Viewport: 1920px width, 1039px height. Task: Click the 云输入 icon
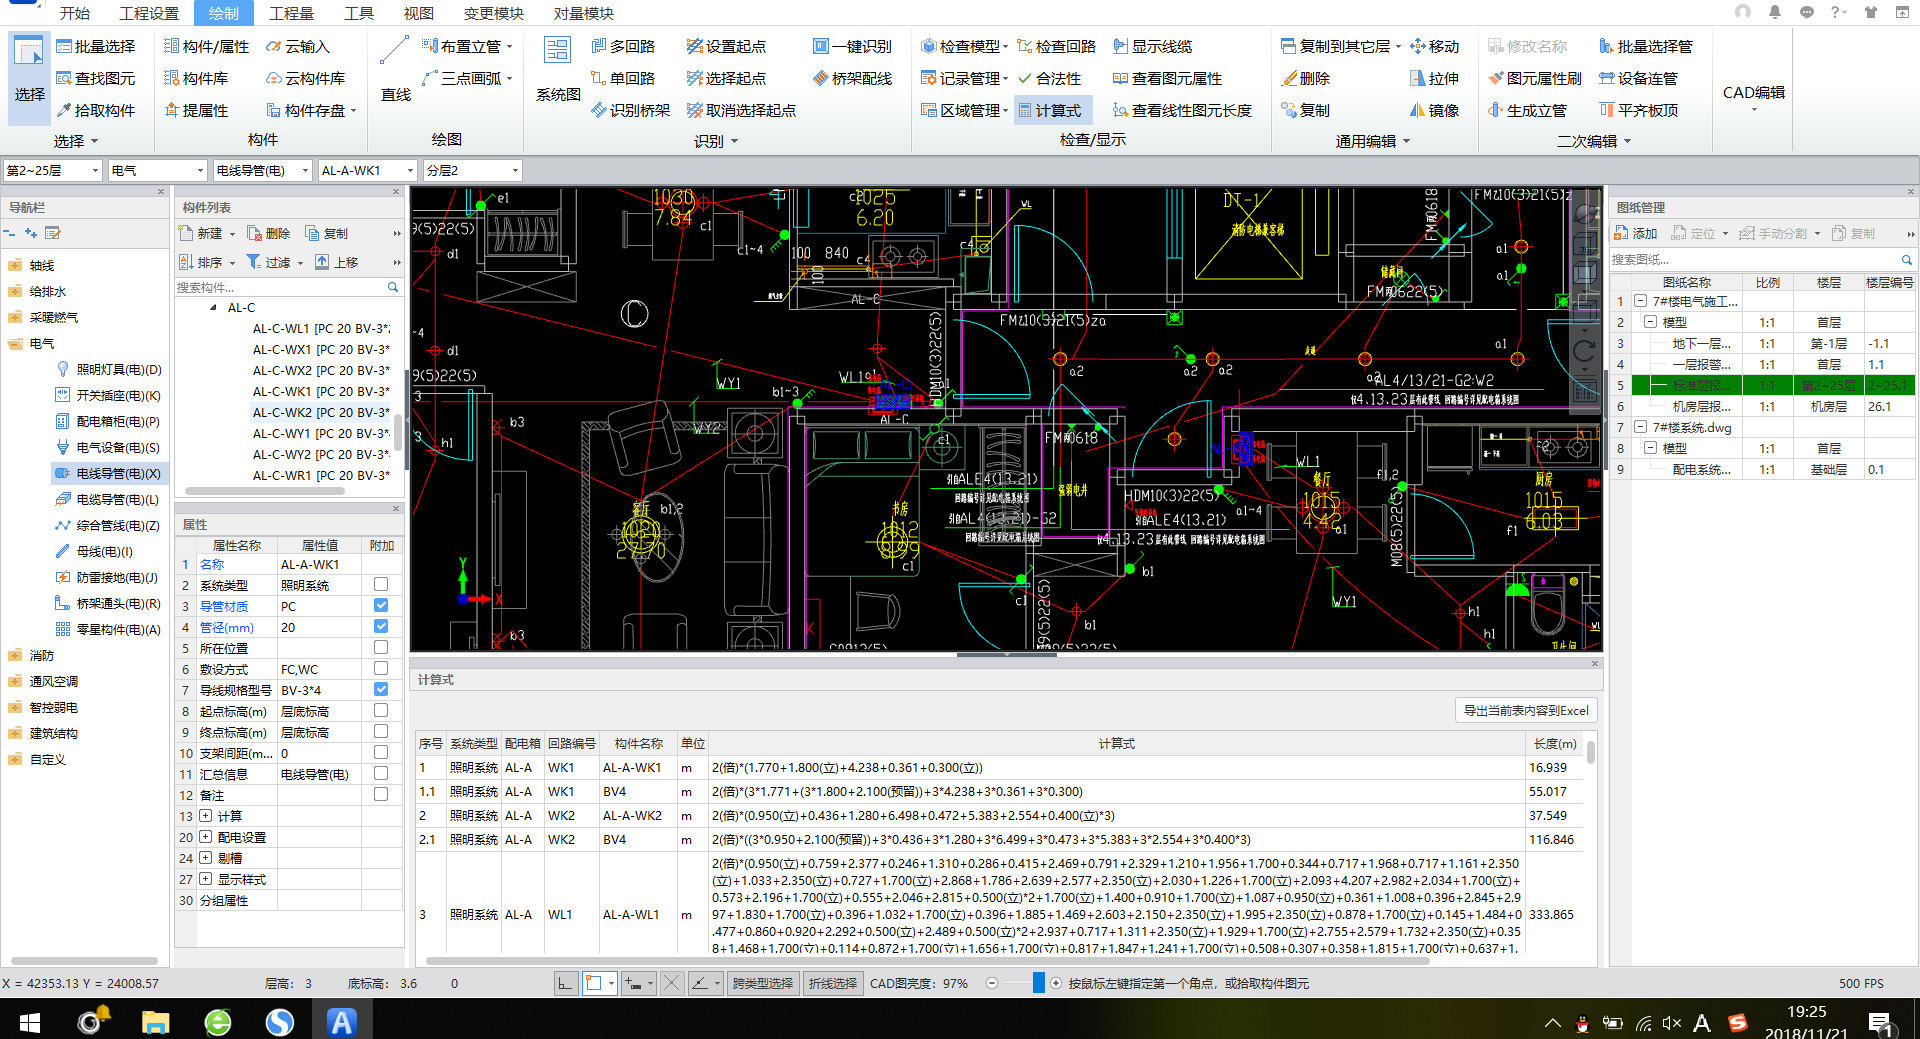pos(274,47)
